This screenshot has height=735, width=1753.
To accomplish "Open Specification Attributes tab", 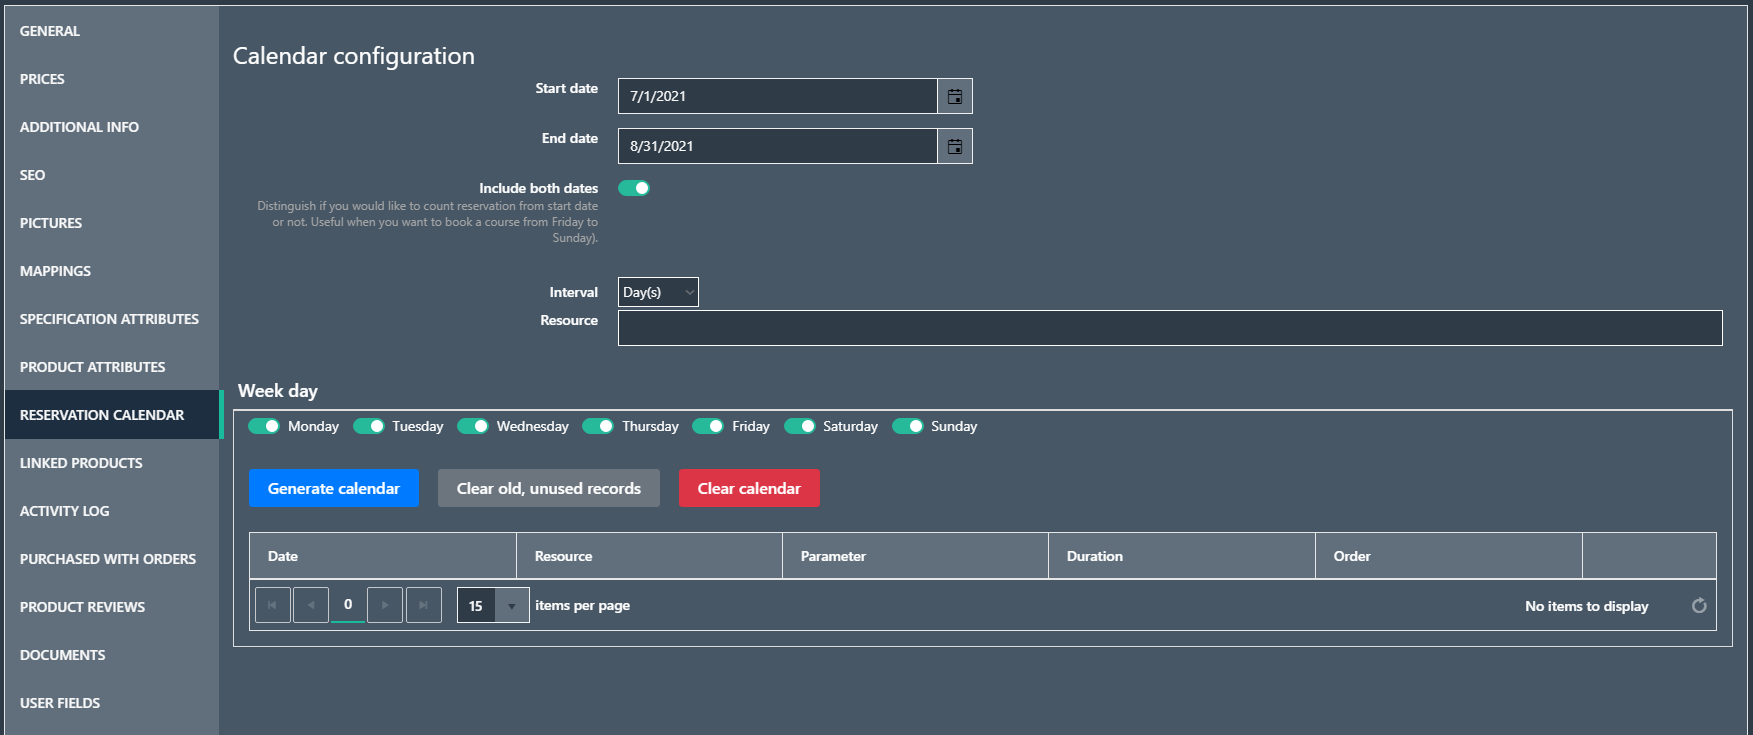I will coord(112,319).
